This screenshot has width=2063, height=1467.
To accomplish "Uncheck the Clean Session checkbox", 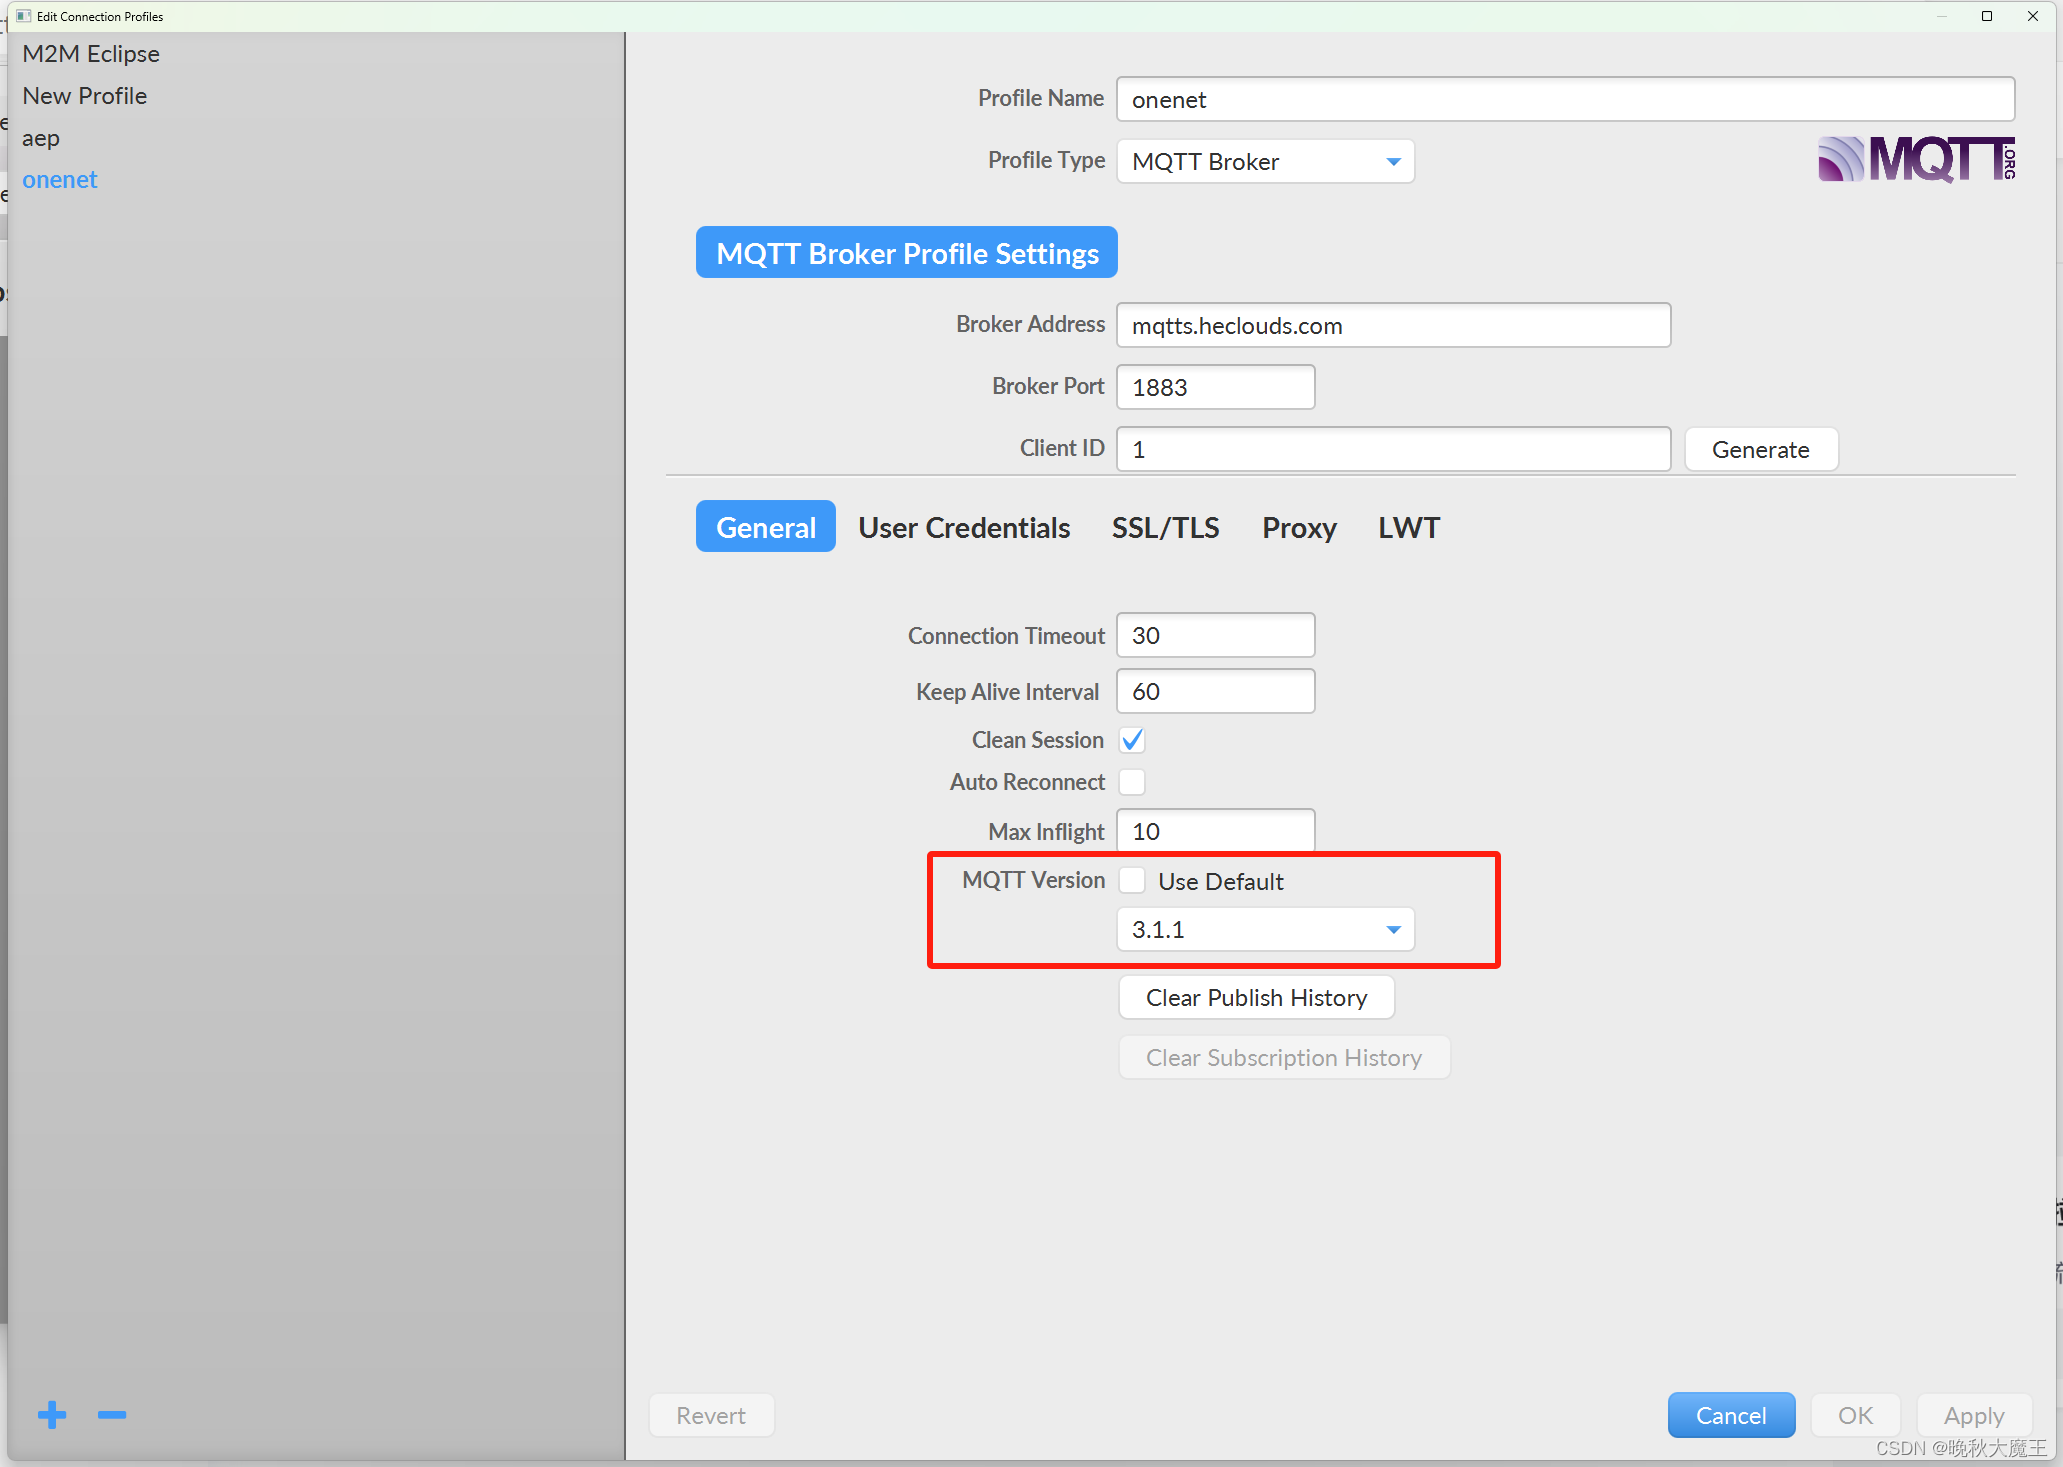I will [x=1132, y=740].
